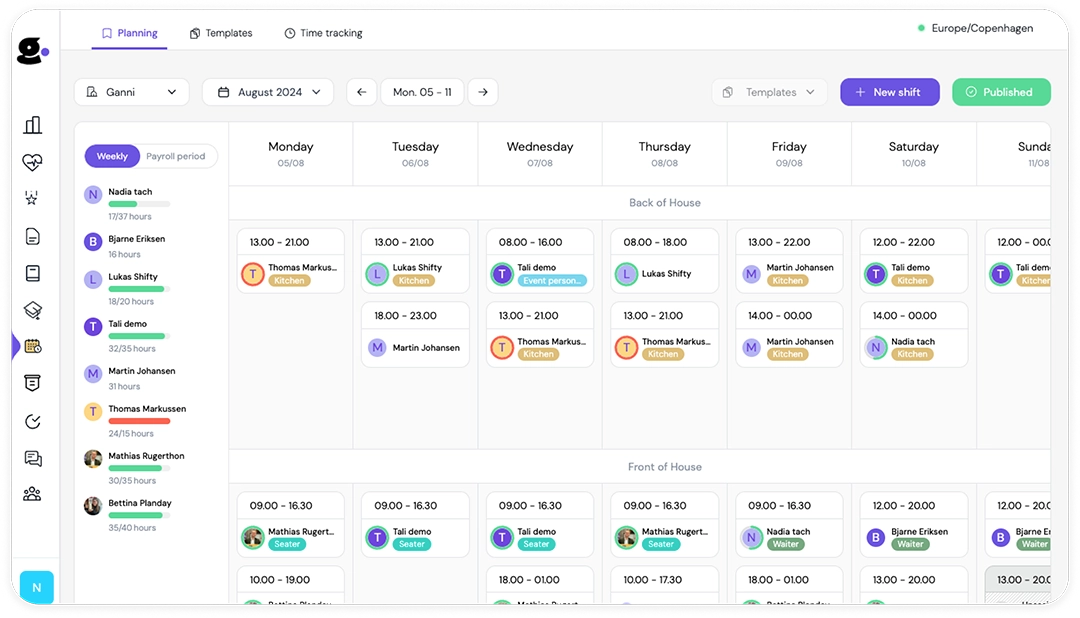Switch to the Time tracking tab
Screen dimensions: 1080x618
click(323, 33)
